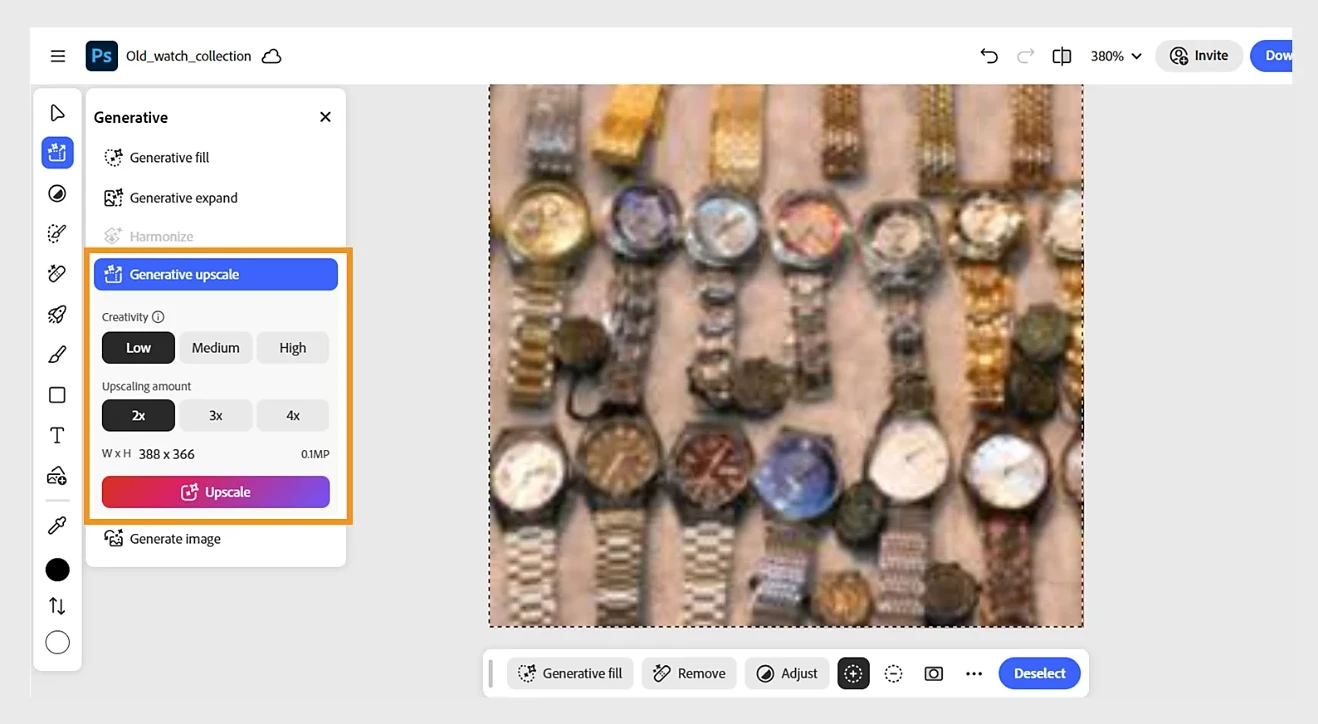1318x724 pixels.
Task: Set Creativity to Medium
Action: tap(216, 348)
